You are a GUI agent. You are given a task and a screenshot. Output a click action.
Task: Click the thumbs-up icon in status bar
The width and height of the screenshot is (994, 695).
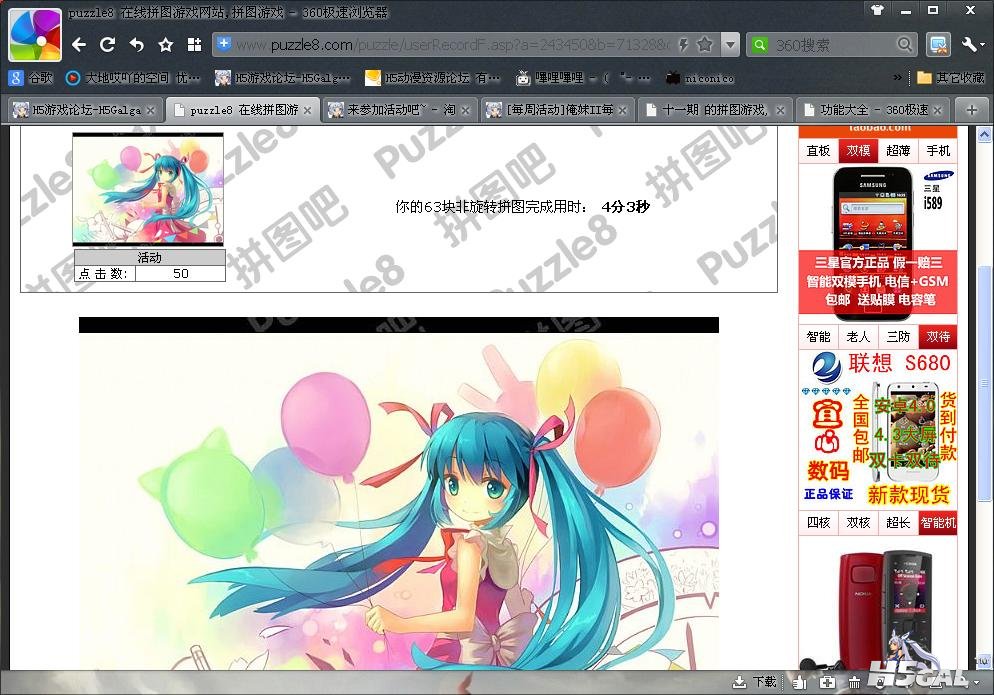(799, 682)
